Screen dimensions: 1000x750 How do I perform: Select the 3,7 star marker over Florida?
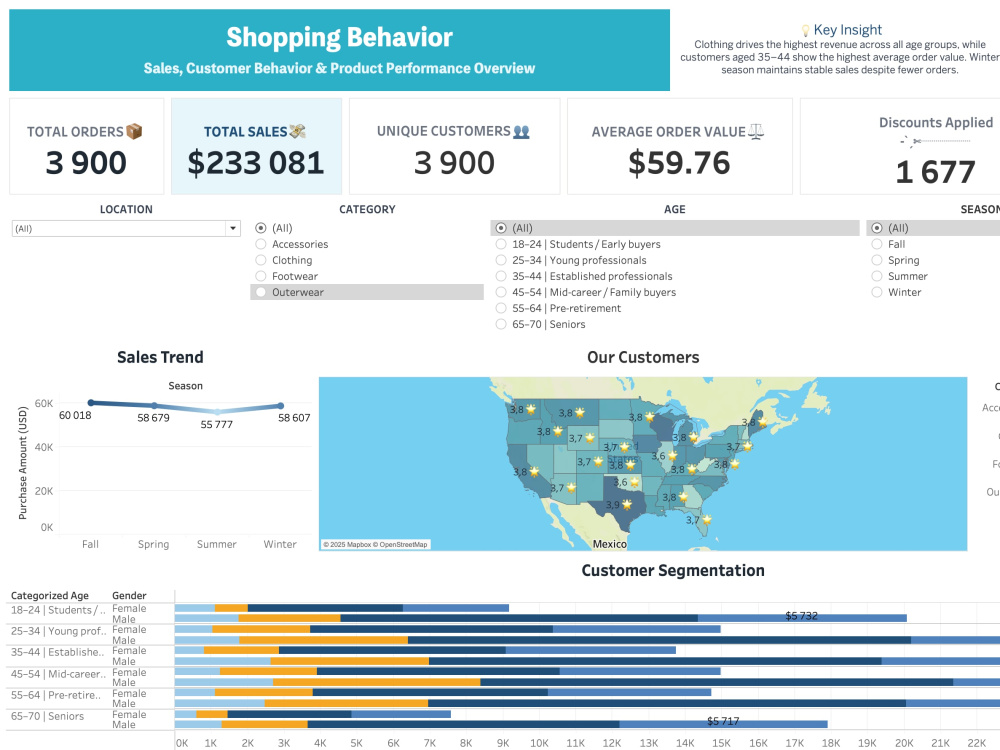707,520
